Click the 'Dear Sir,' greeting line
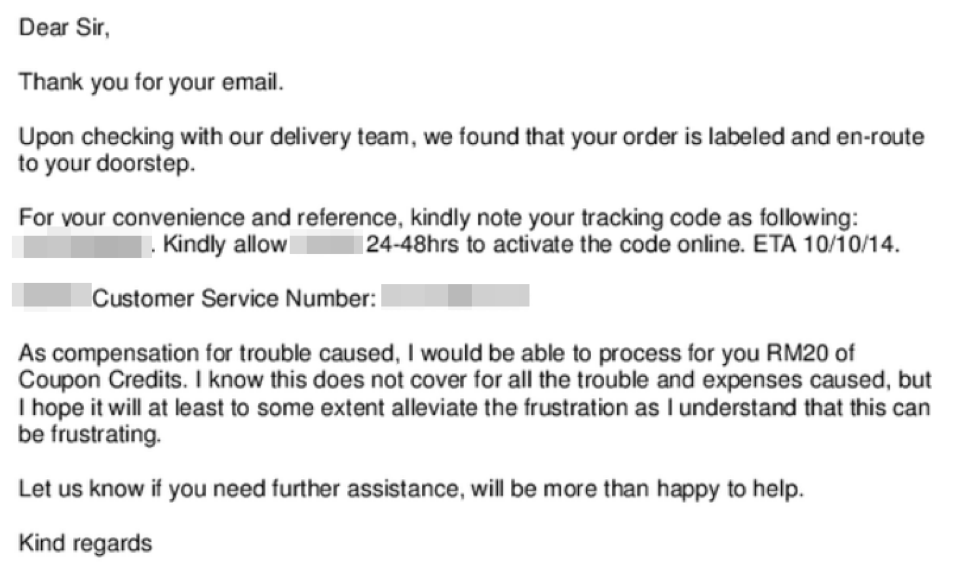The image size is (974, 570). (64, 28)
